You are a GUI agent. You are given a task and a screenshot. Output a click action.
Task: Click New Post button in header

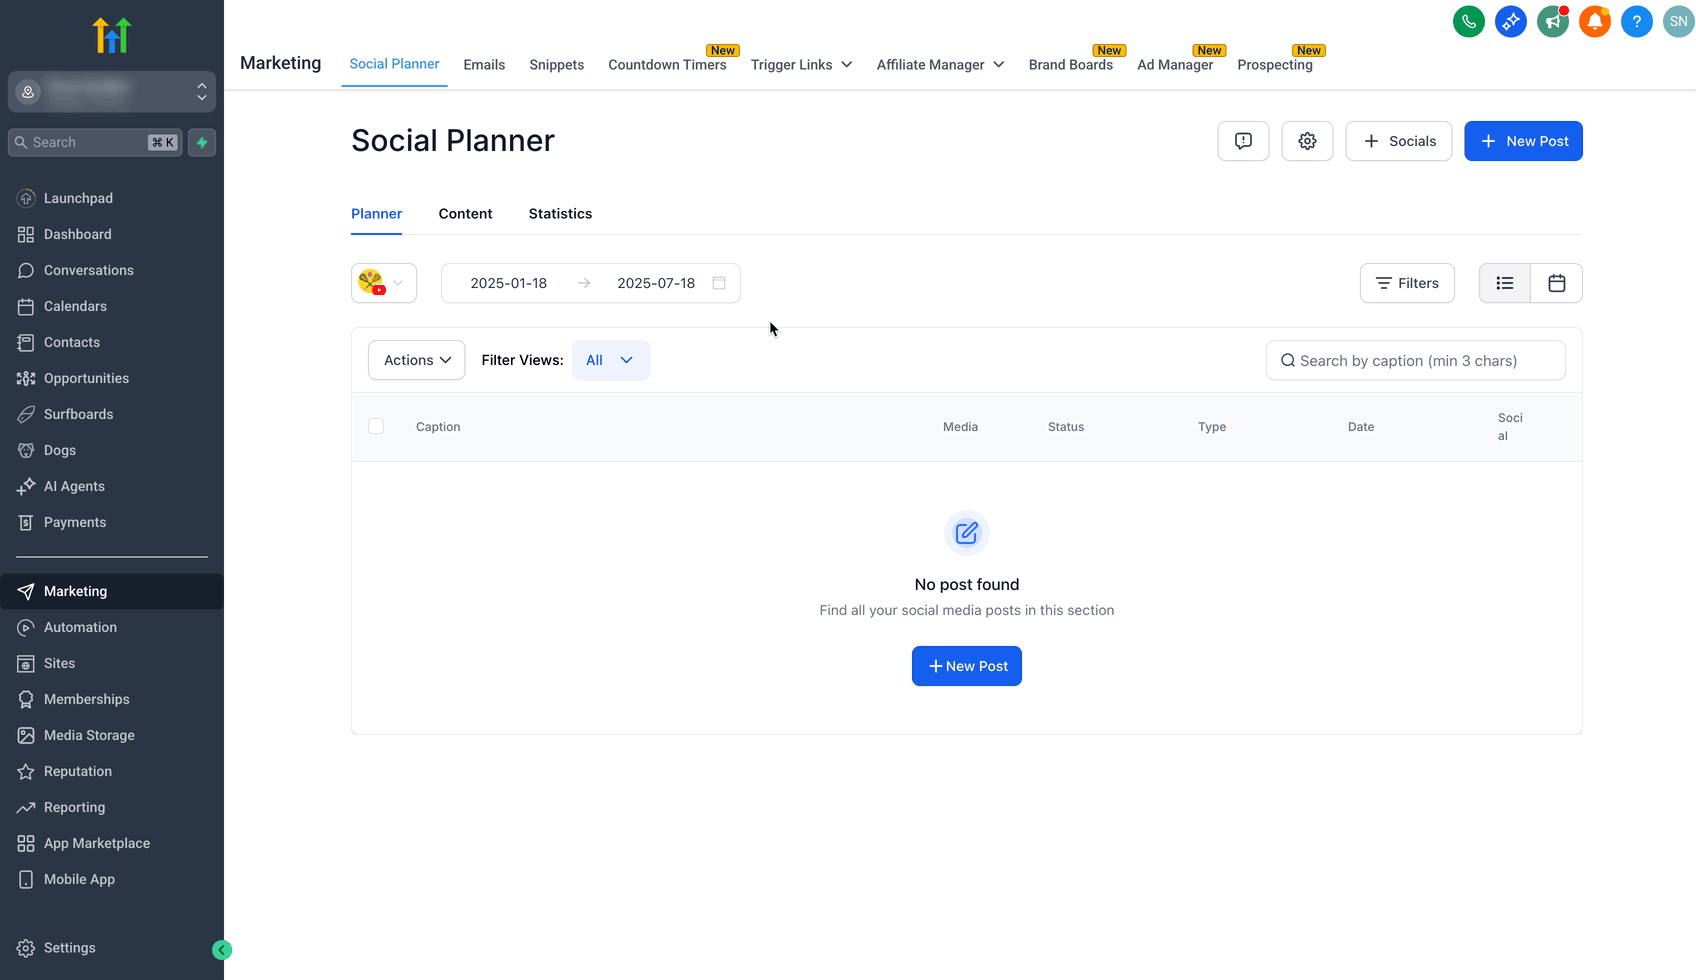(1523, 141)
